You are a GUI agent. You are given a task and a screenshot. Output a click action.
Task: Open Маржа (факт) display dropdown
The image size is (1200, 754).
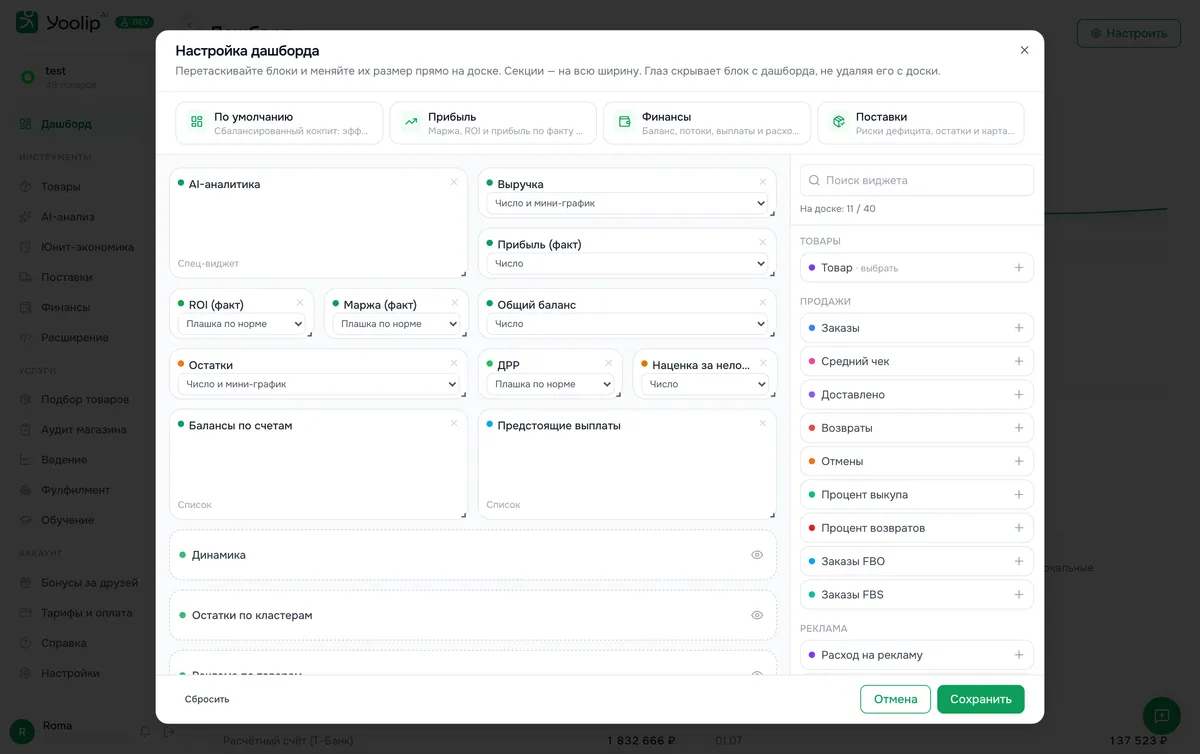point(396,324)
